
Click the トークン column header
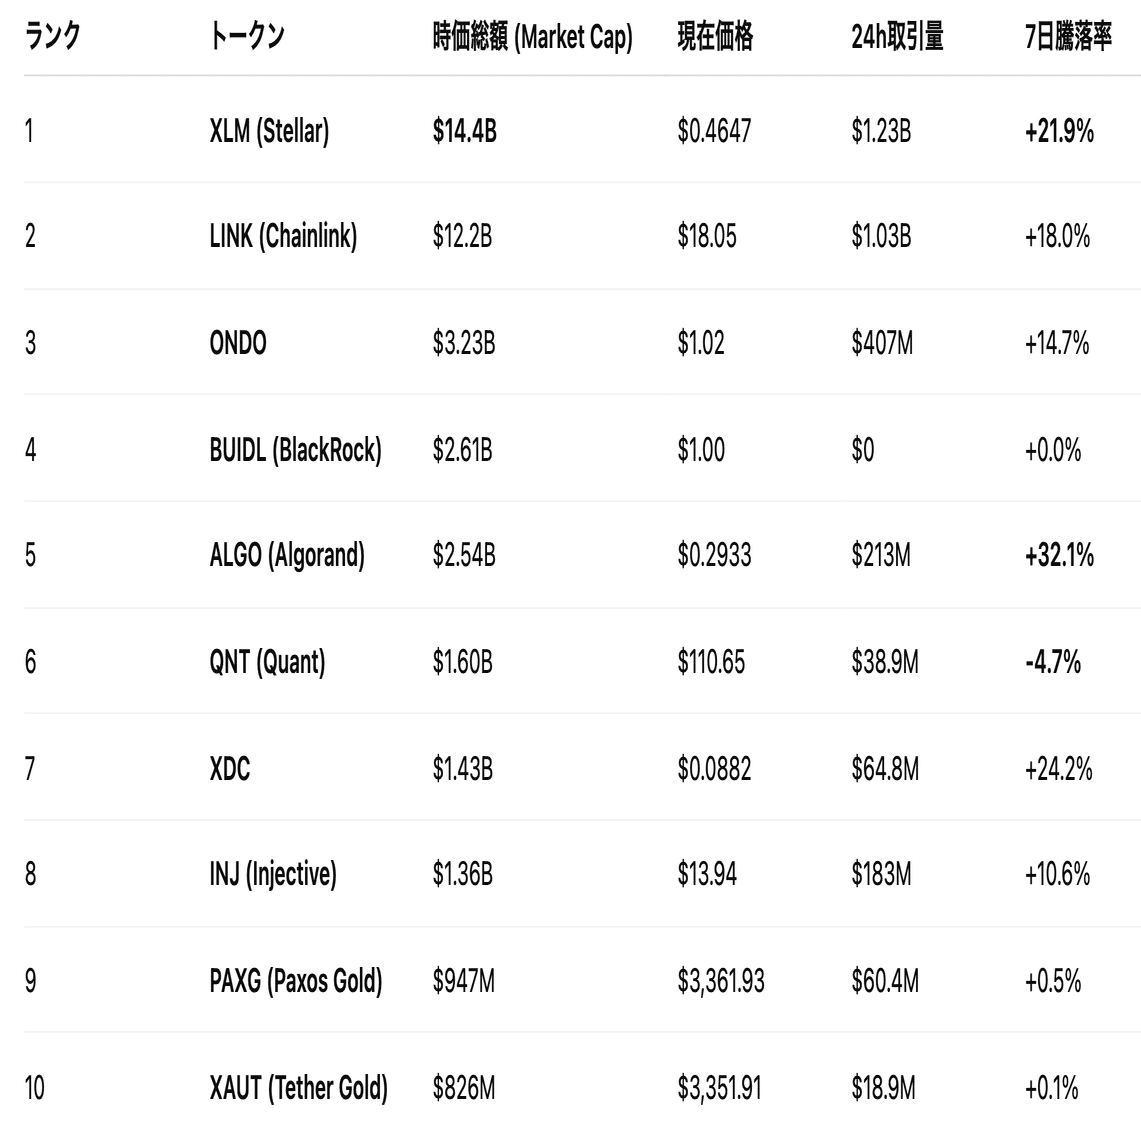click(x=247, y=38)
